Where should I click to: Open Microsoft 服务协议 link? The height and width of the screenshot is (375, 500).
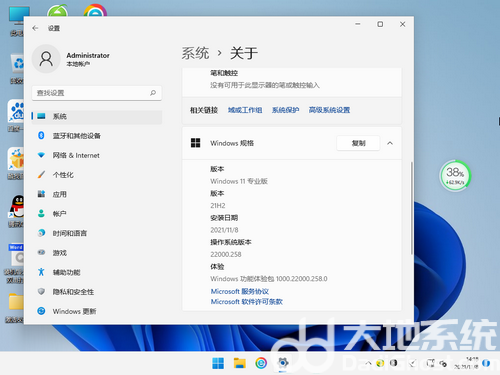coord(240,291)
